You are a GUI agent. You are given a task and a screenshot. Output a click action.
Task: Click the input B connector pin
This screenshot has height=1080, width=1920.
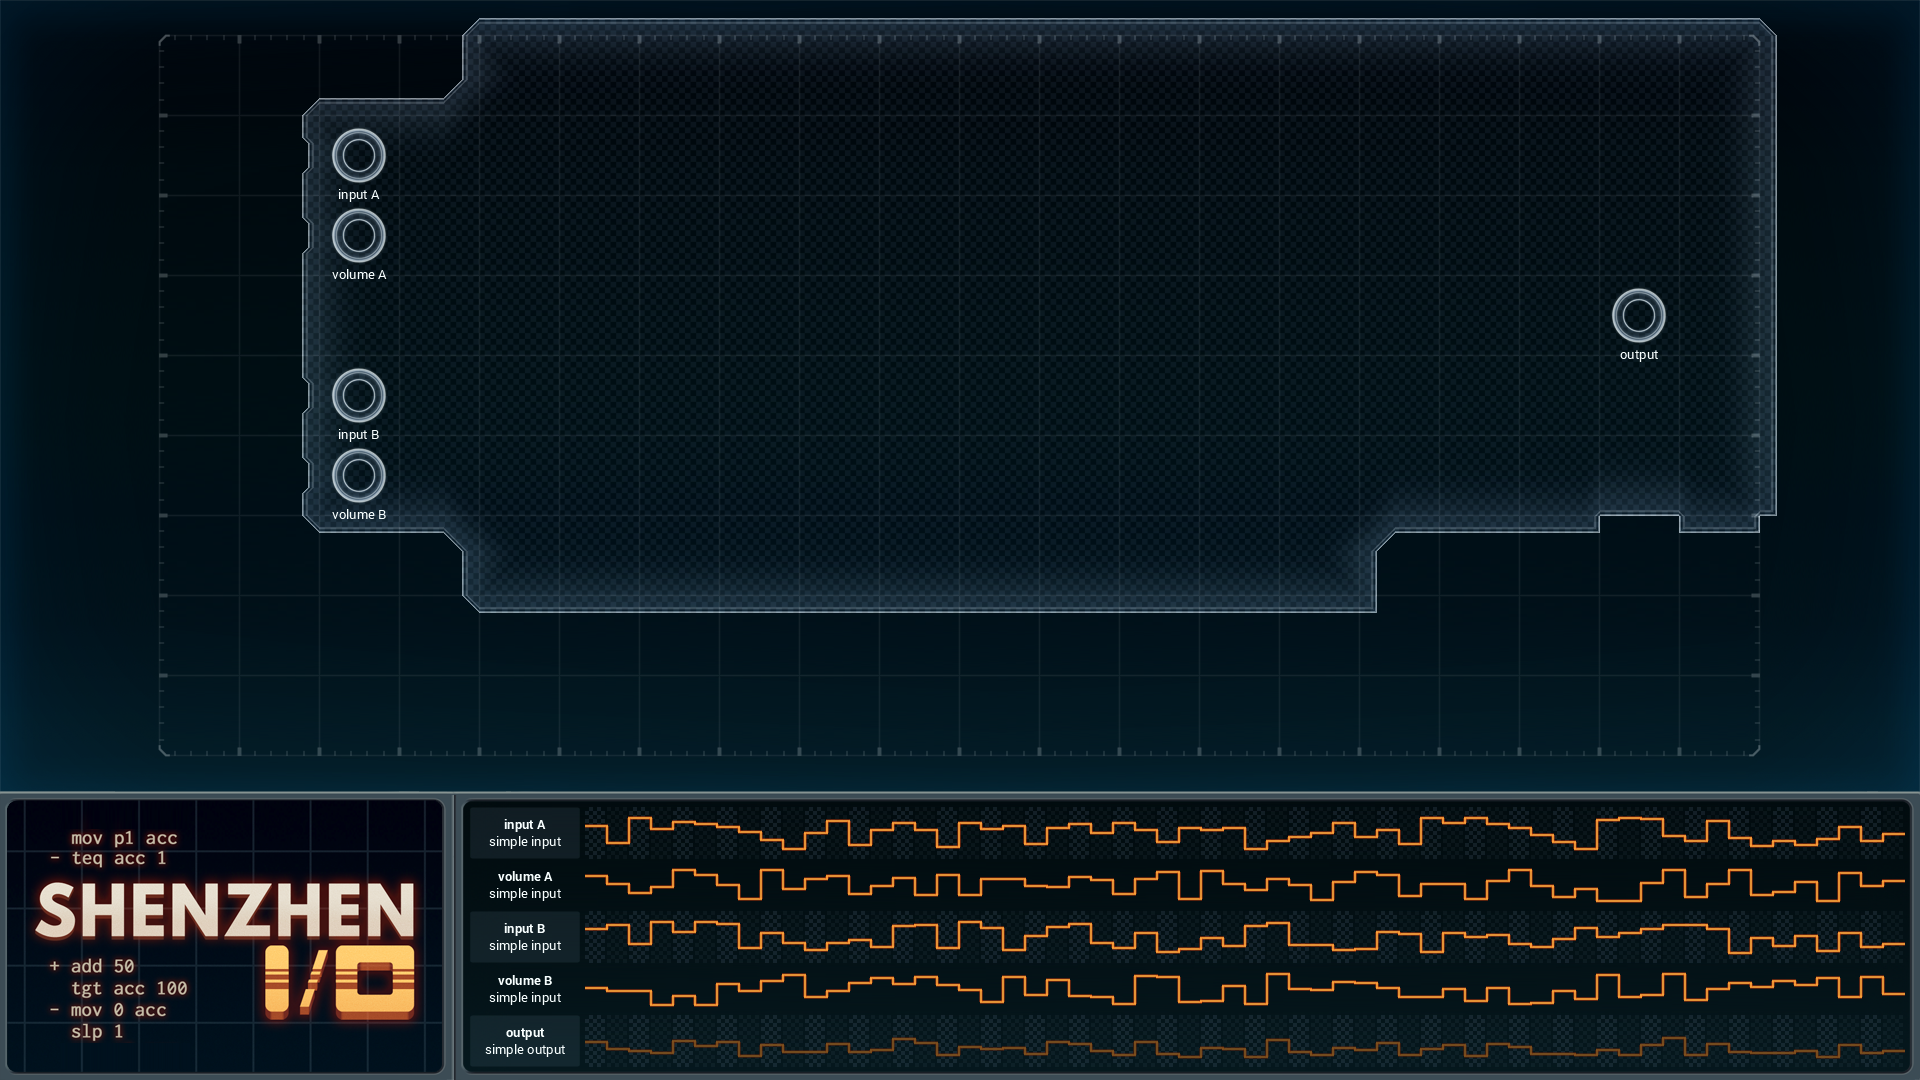click(358, 396)
